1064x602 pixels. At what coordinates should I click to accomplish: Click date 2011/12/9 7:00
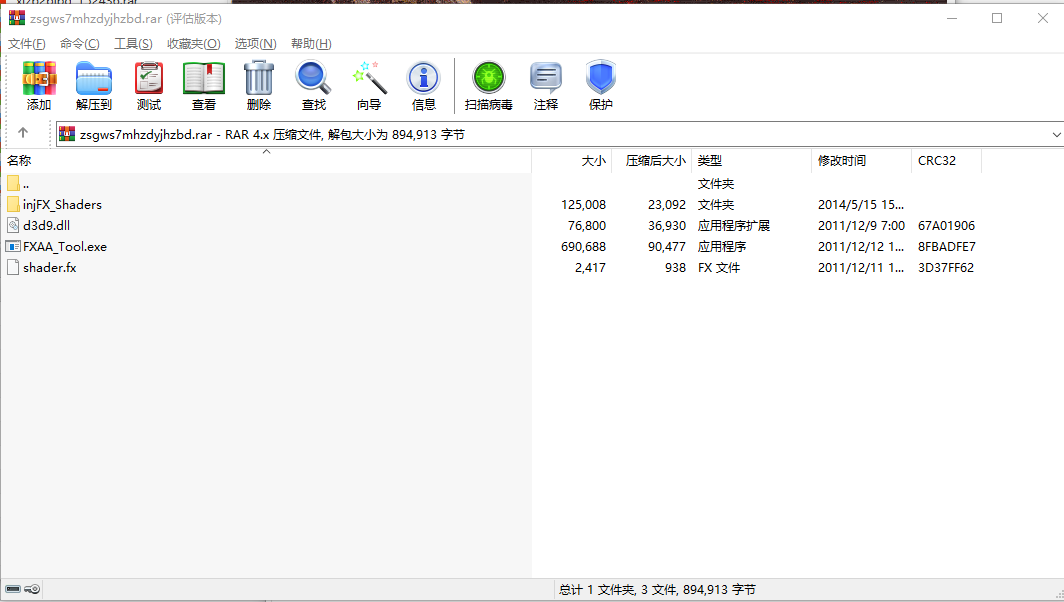861,225
